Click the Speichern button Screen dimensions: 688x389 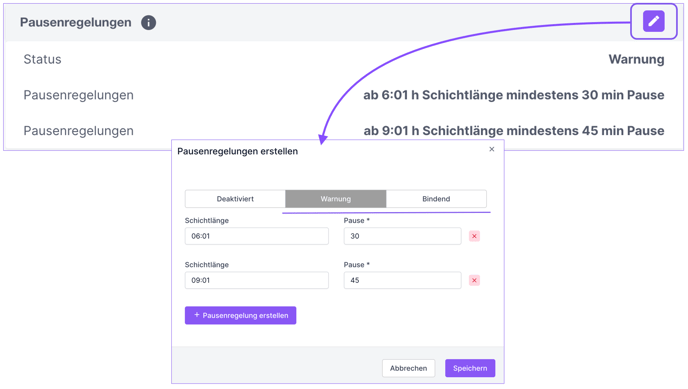[470, 368]
